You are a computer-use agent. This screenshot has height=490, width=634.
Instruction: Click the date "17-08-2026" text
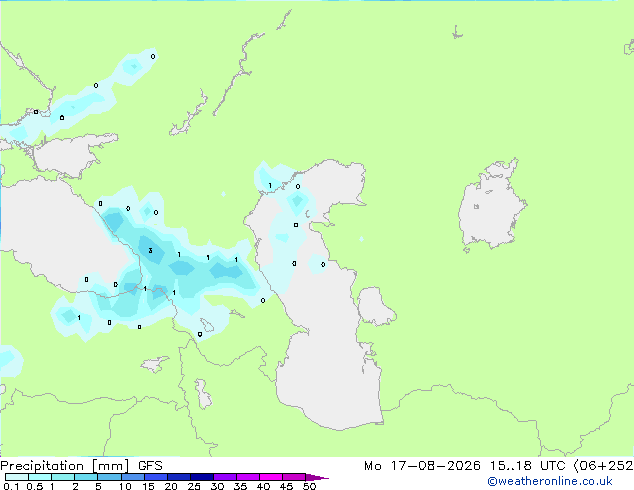pos(435,466)
